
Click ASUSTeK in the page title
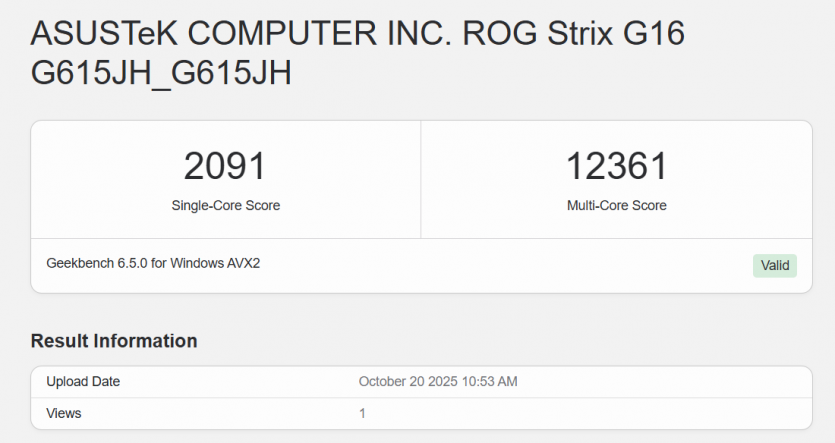click(x=105, y=35)
